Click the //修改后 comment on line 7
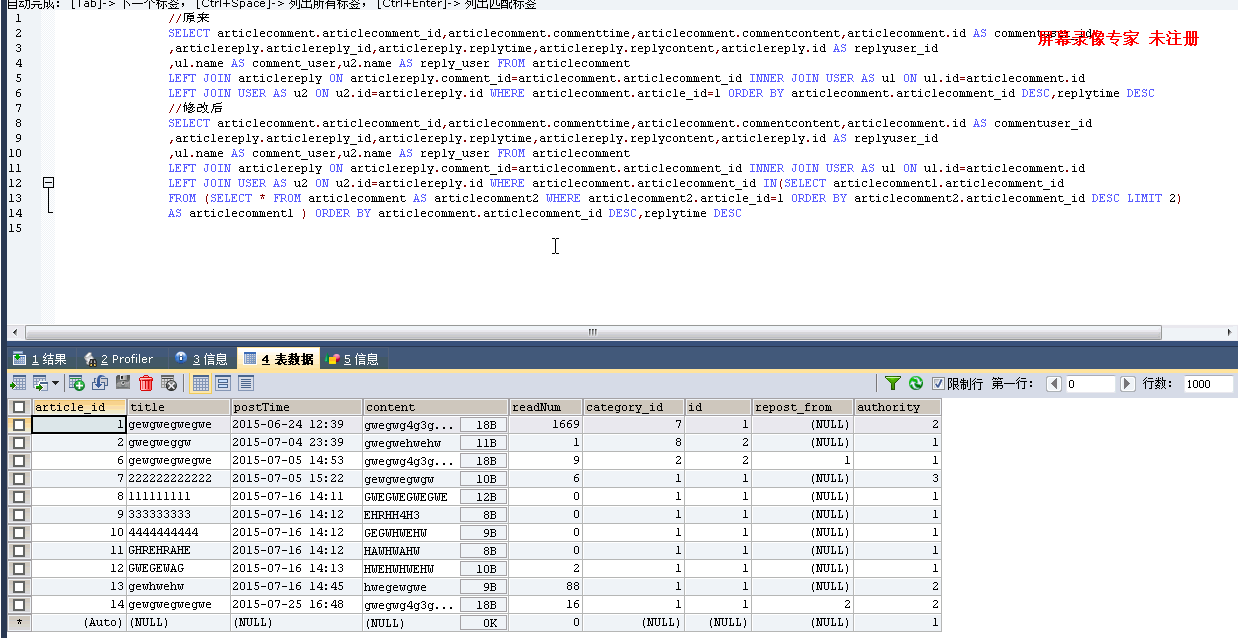Screen dimensions: 1238x638 pyautogui.click(x=196, y=108)
